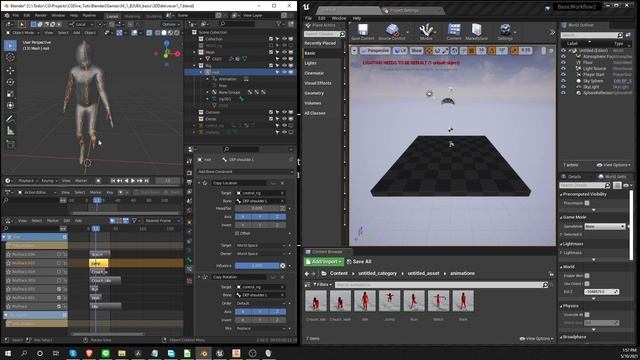Click the Windows Start button

8,353
